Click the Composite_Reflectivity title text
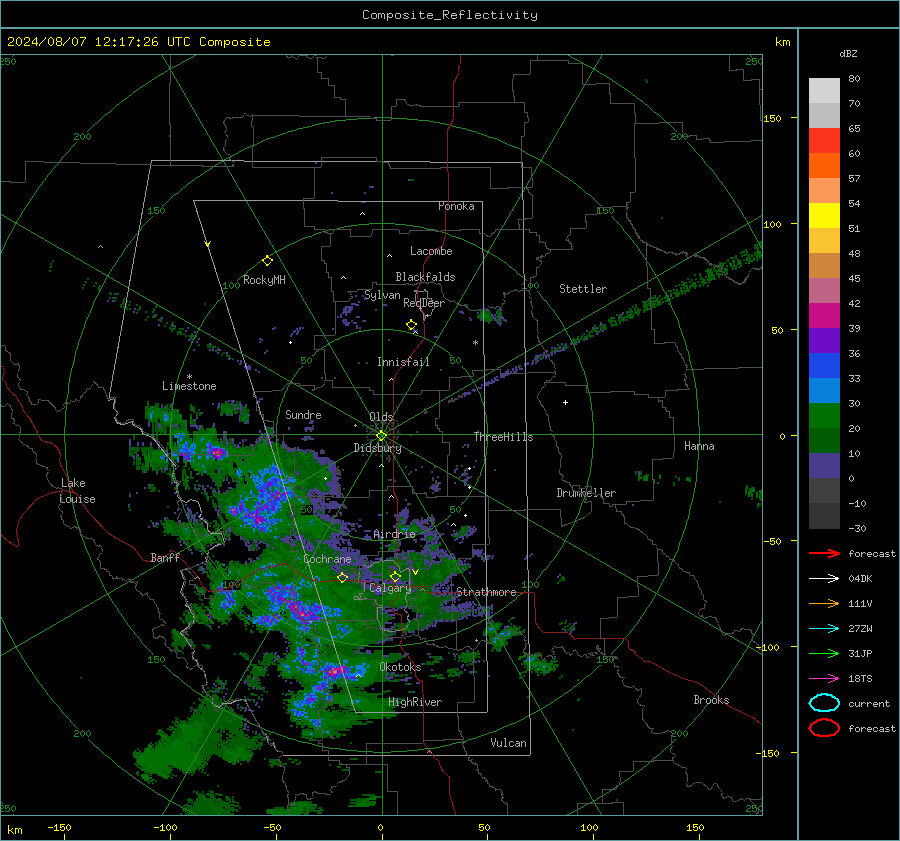 (450, 15)
